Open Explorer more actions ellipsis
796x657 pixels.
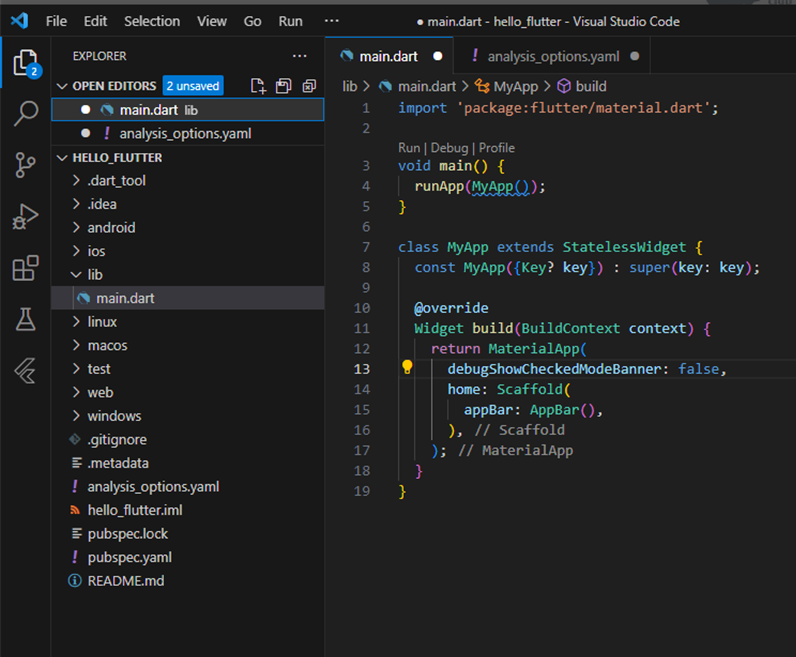[x=300, y=56]
